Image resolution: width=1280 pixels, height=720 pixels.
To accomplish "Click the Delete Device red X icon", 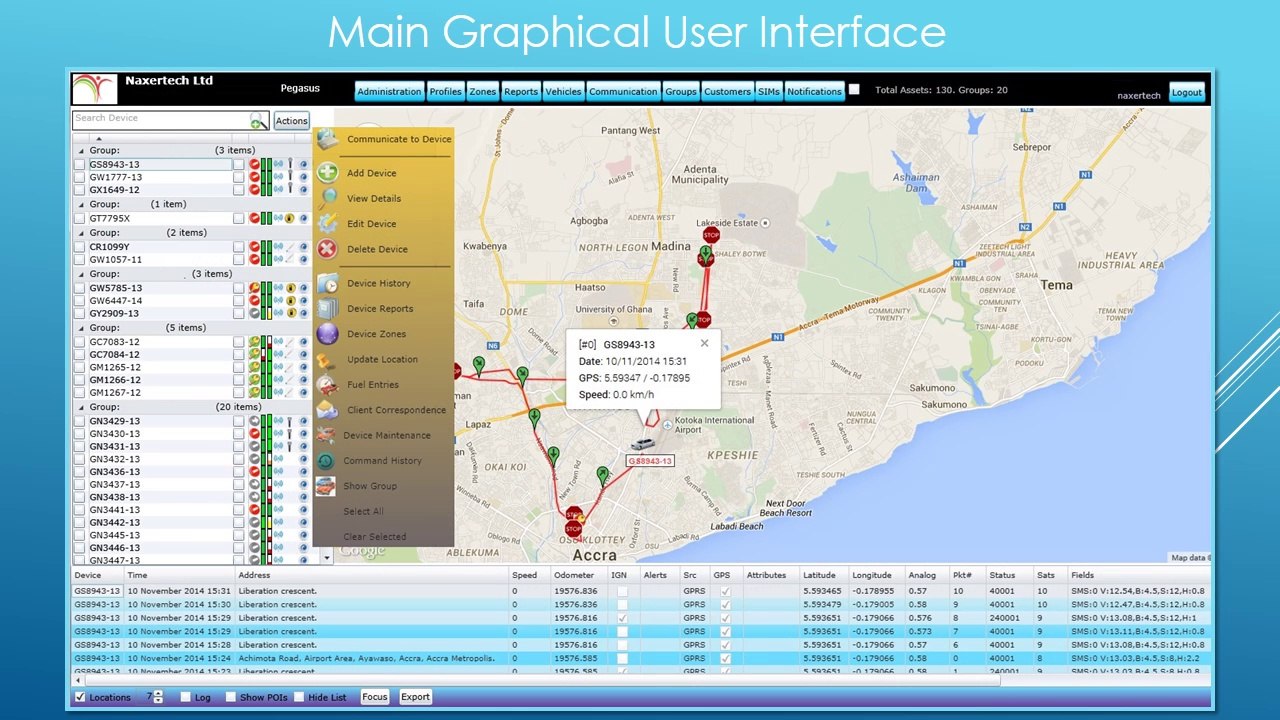I will 328,249.
